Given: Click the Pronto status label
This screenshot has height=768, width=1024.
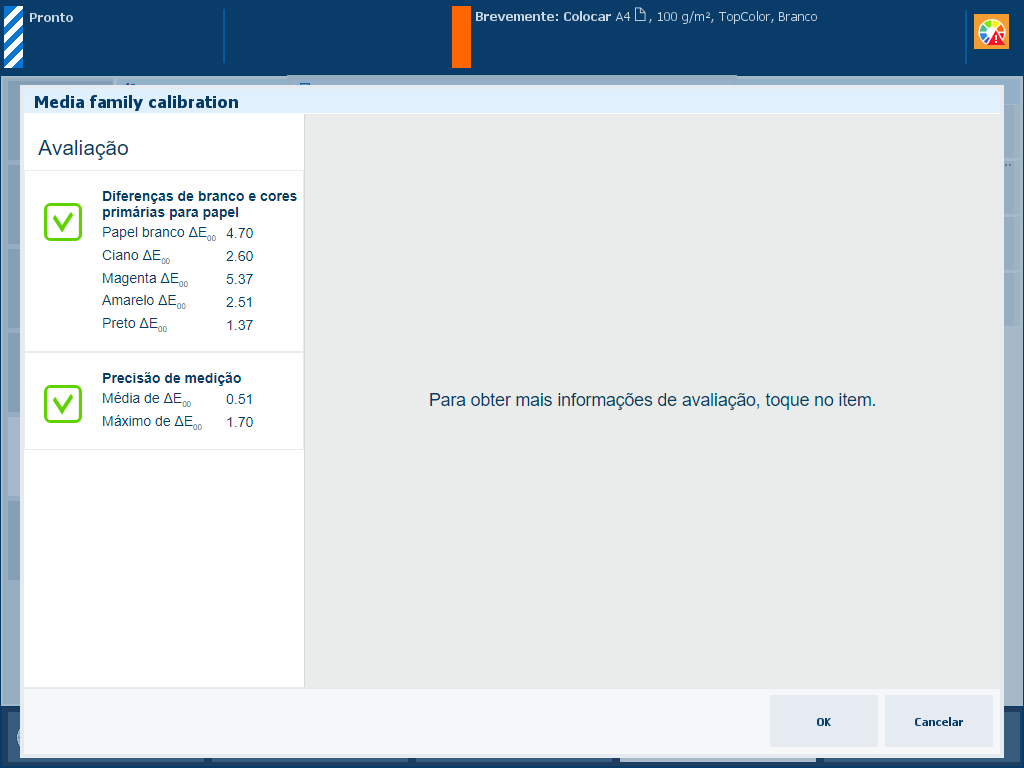Looking at the screenshot, I should (x=51, y=18).
